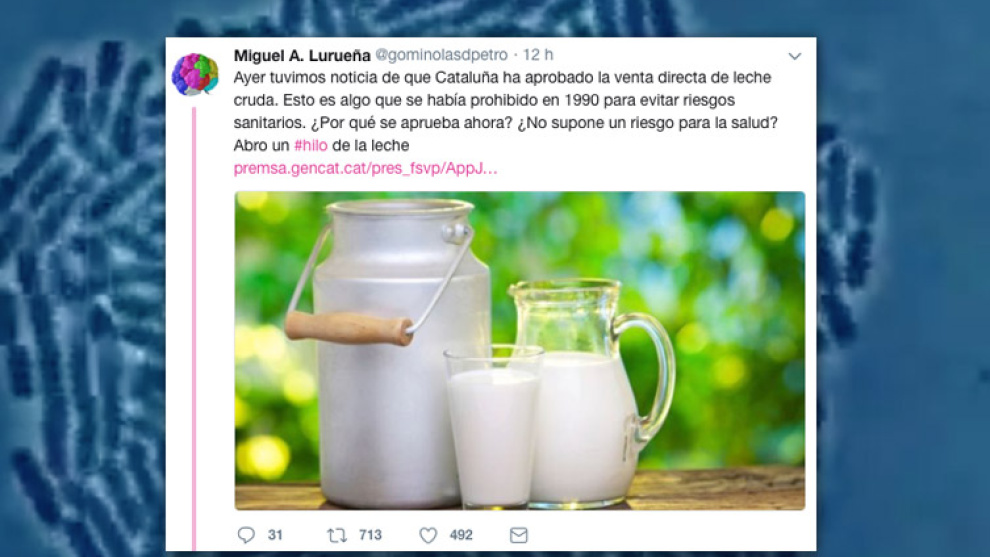This screenshot has height=557, width=990.
Task: Like the tweet with heart icon
Action: [x=428, y=536]
